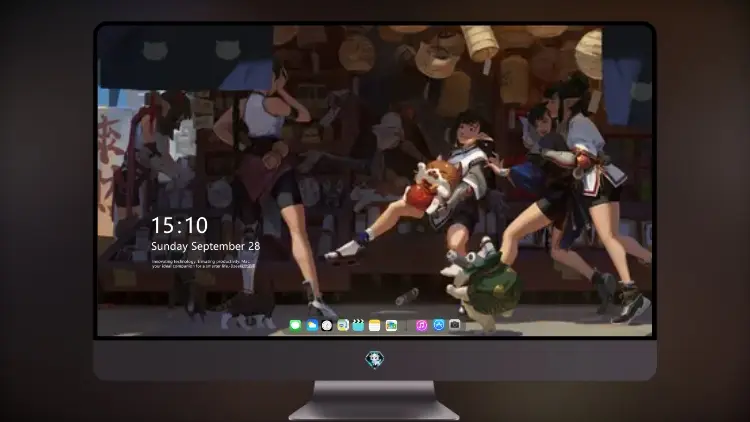Open the Weather app in the dock

pos(312,325)
